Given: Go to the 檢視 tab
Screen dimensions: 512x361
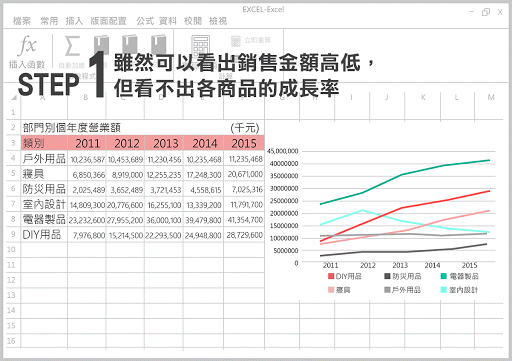Looking at the screenshot, I should (218, 21).
